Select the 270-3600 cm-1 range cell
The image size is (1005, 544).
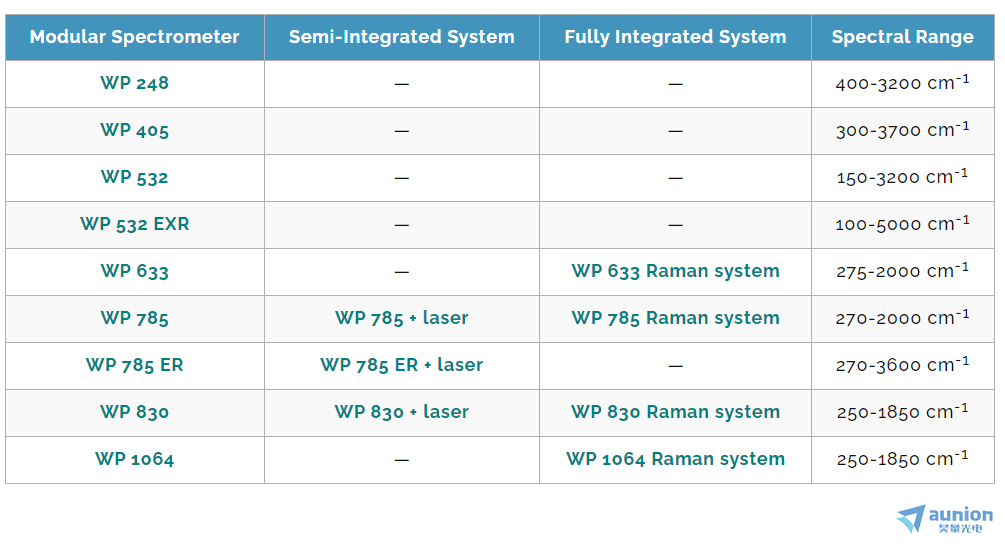[x=902, y=366]
